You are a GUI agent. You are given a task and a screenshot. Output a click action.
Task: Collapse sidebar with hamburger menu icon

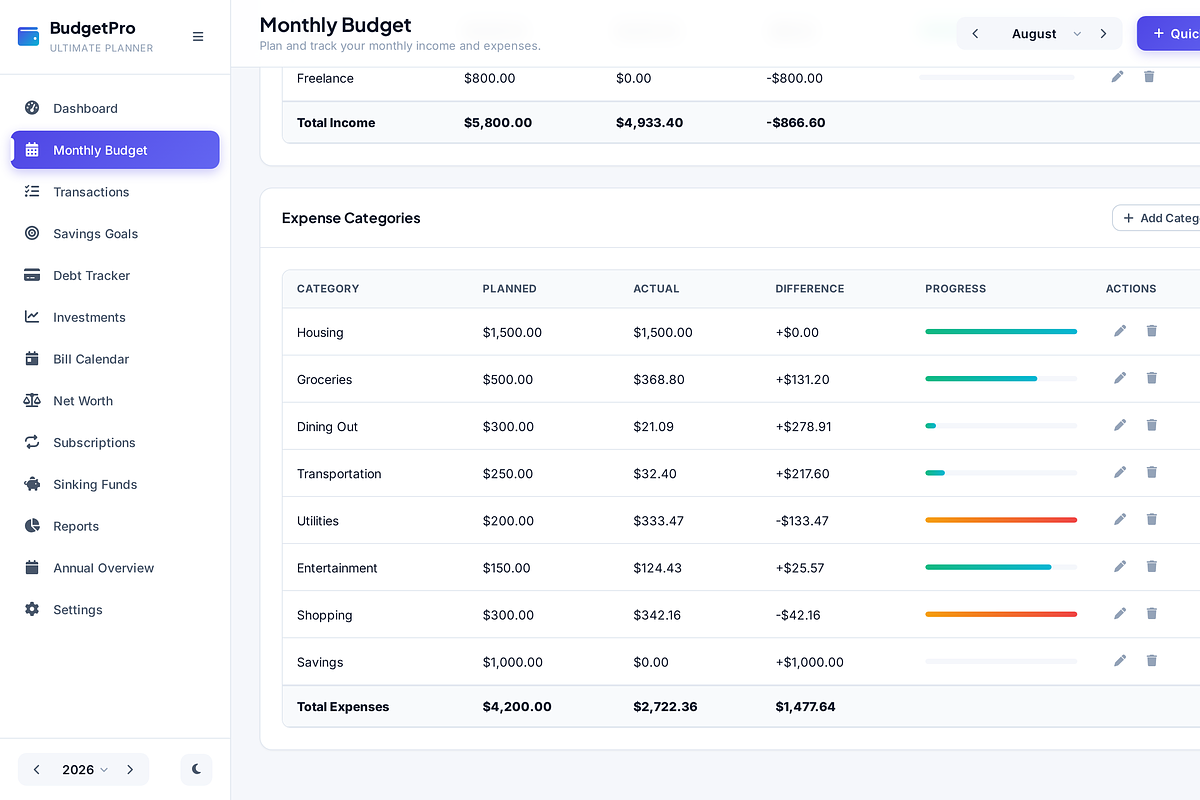tap(198, 36)
